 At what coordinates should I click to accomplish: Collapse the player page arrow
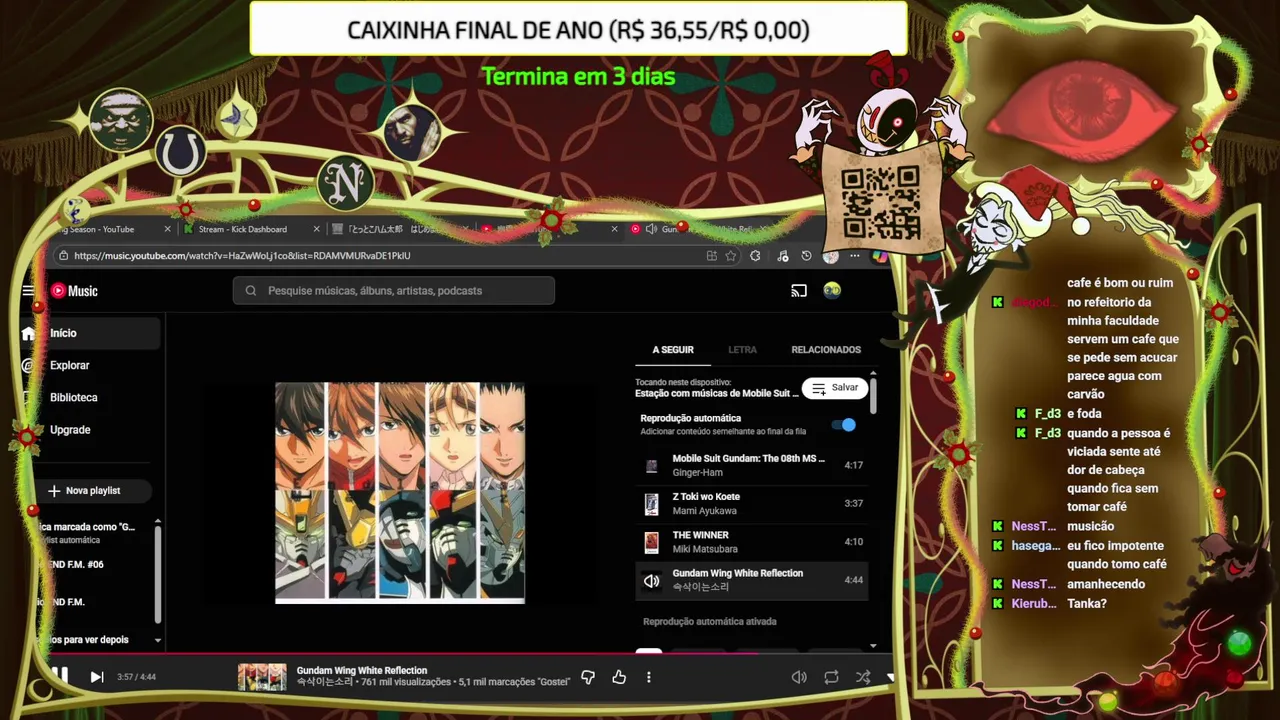point(890,677)
